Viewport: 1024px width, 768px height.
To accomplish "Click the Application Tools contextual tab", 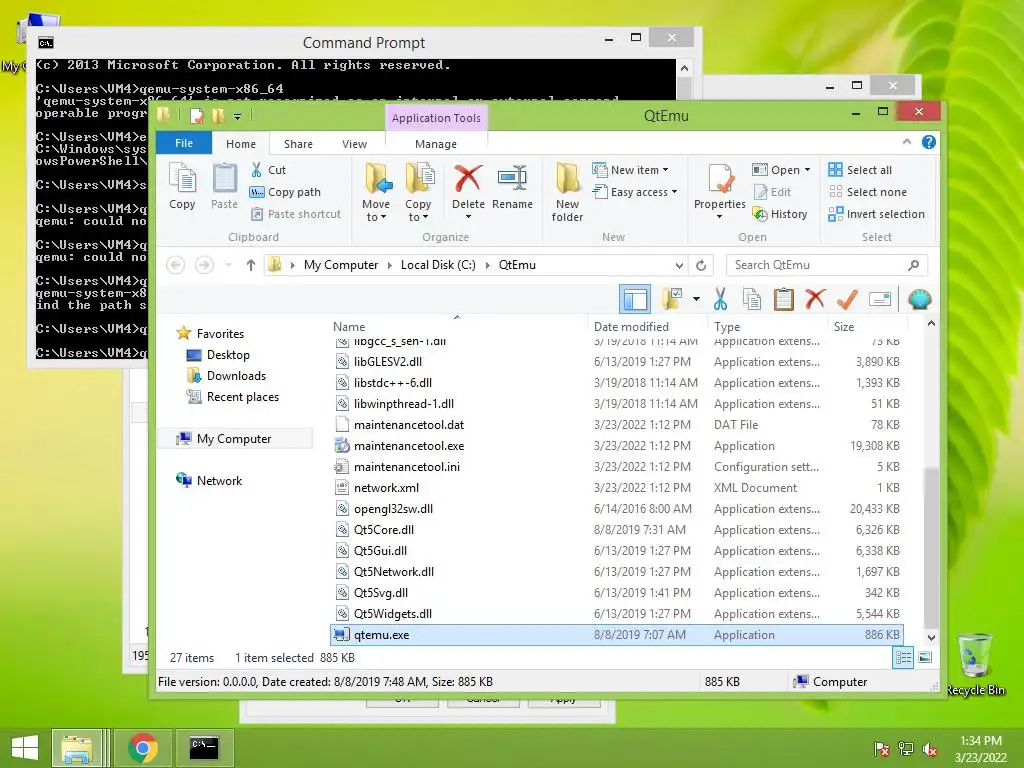I will [436, 118].
